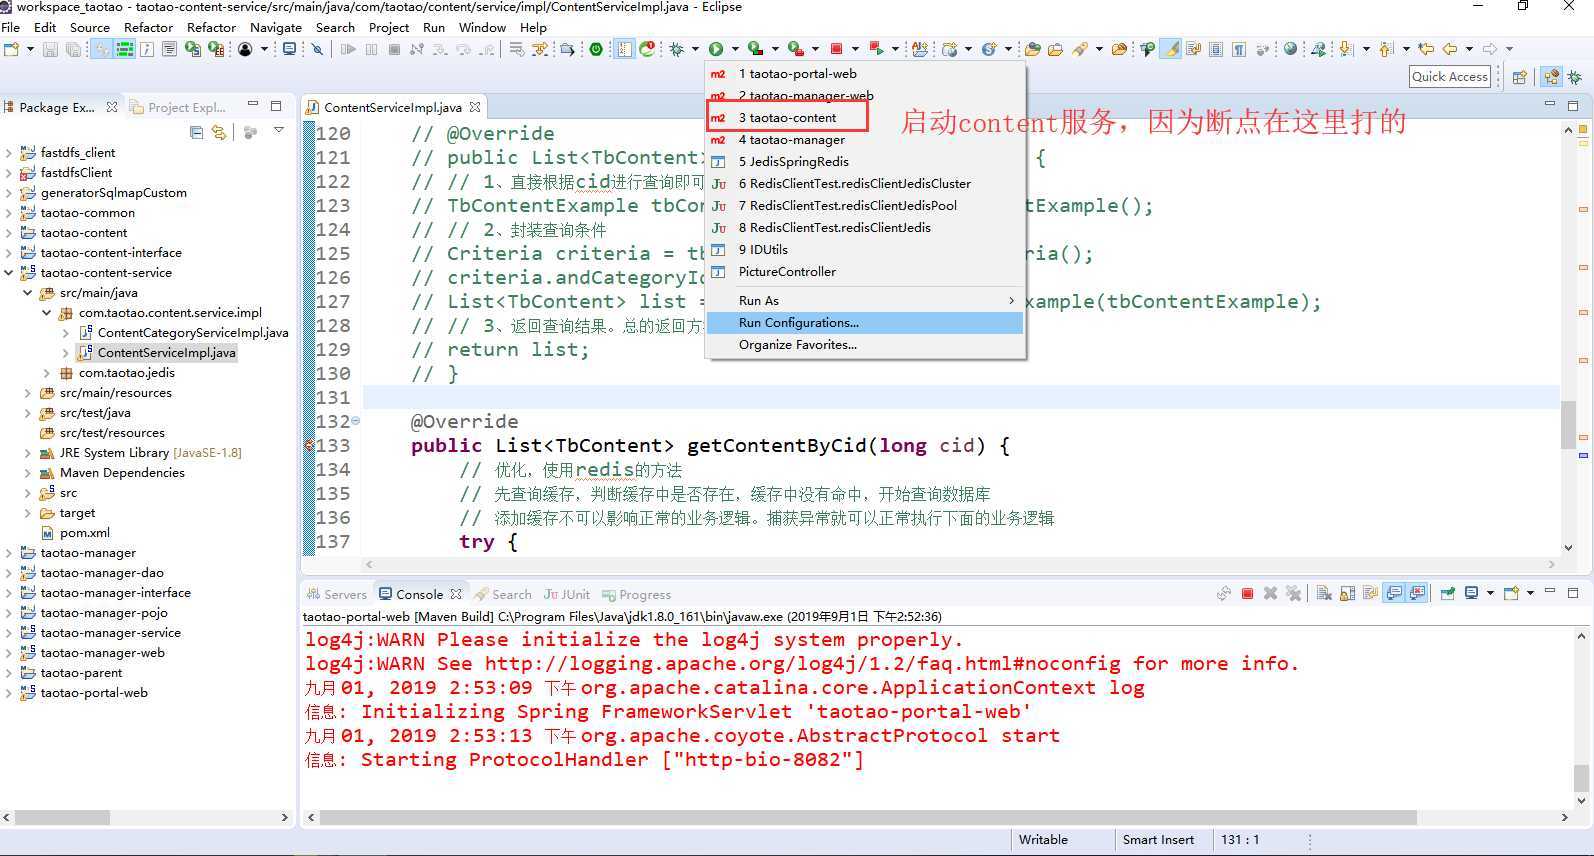The height and width of the screenshot is (856, 1594).
Task: Minimize the Console view panel
Action: 1551,592
